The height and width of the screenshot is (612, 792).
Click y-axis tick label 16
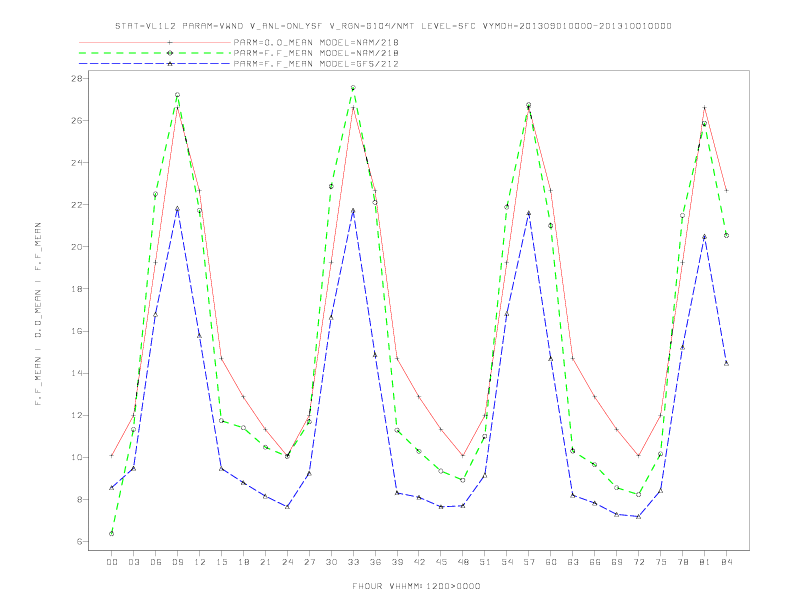click(77, 331)
